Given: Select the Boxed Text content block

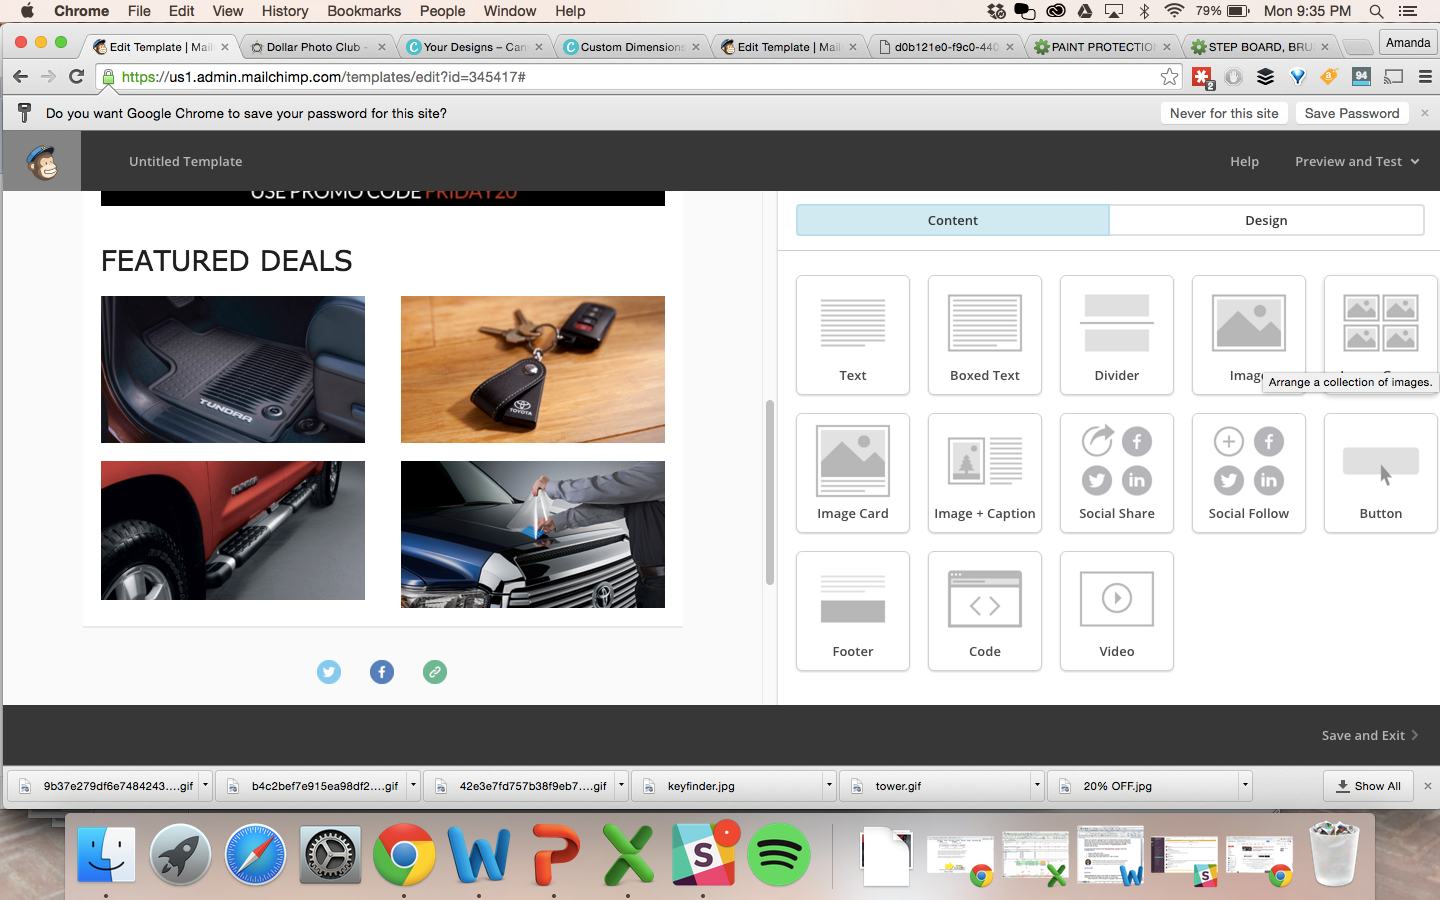Looking at the screenshot, I should (x=984, y=335).
